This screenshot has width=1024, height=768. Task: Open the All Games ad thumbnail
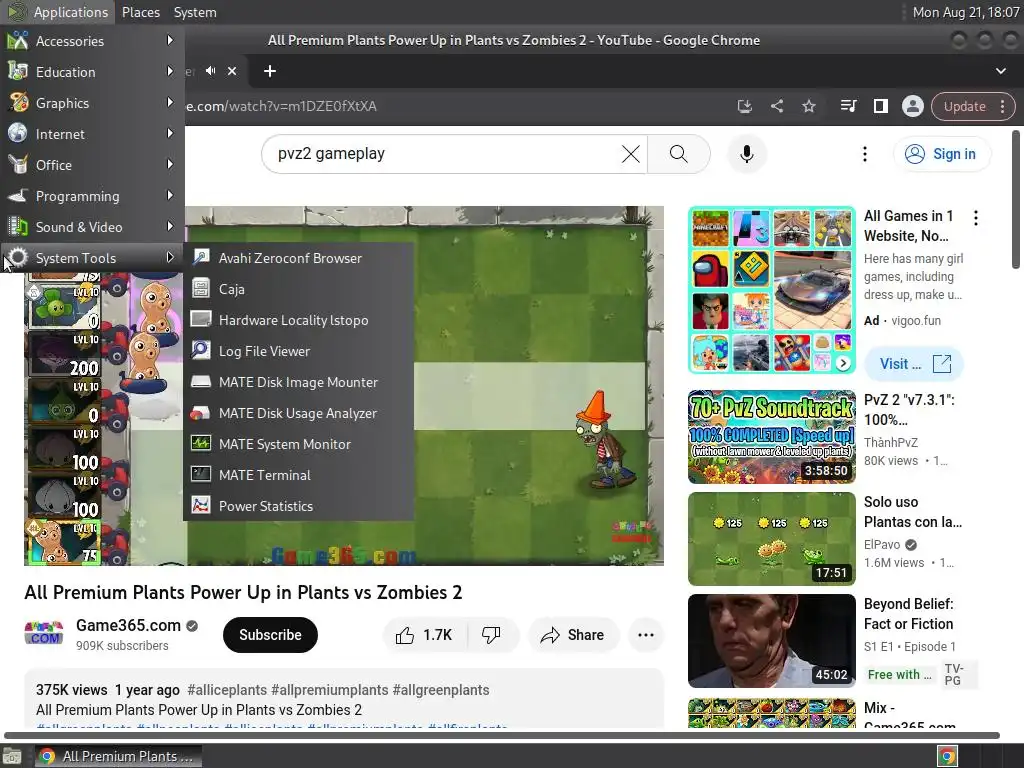[771, 290]
